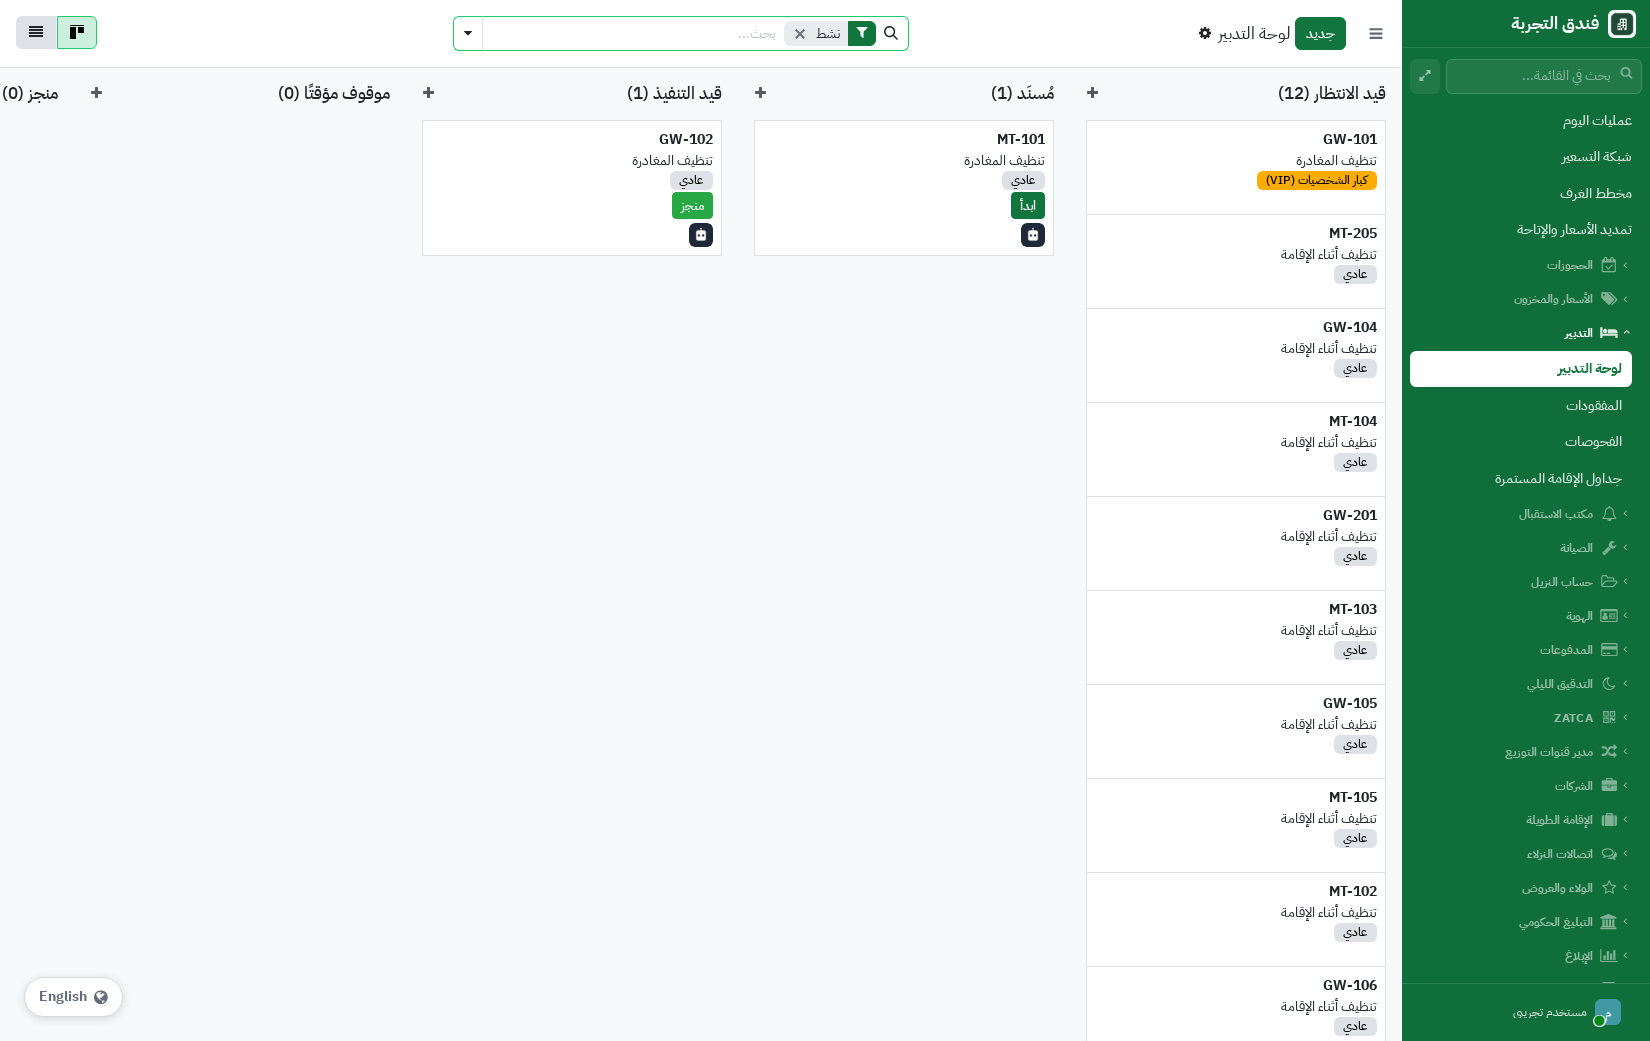Click the جديد button
The width and height of the screenshot is (1650, 1041).
tap(1320, 33)
